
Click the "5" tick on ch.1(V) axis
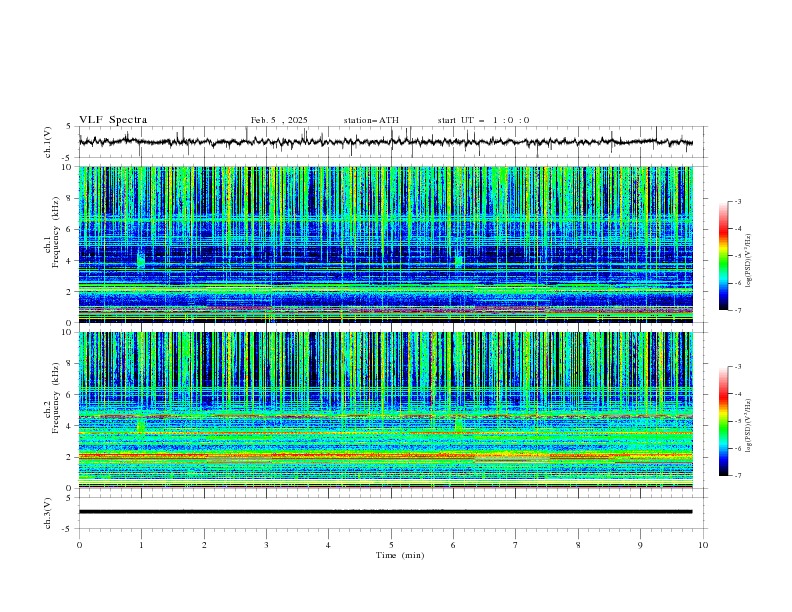pyautogui.click(x=70, y=126)
